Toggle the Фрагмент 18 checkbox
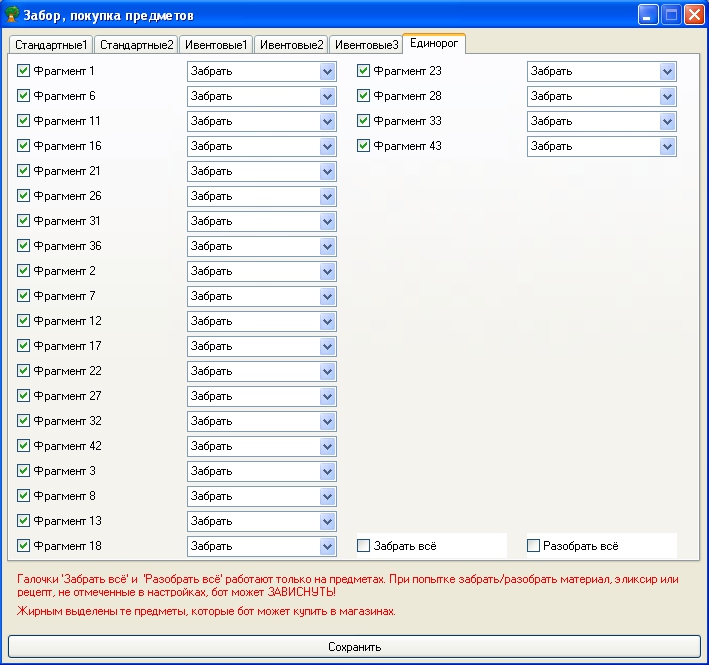 24,546
